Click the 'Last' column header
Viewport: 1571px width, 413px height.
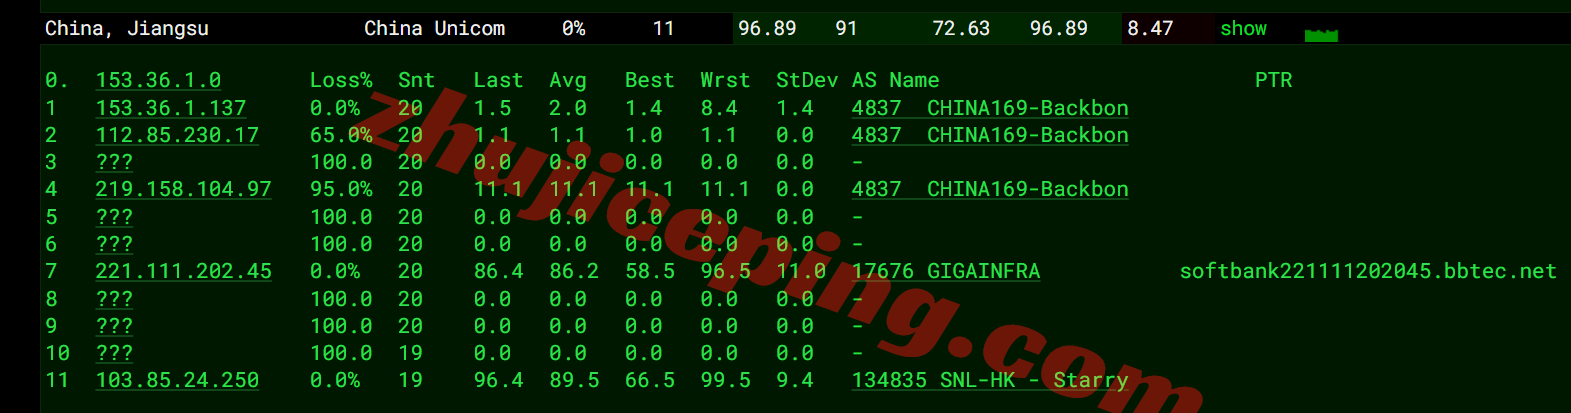click(498, 80)
